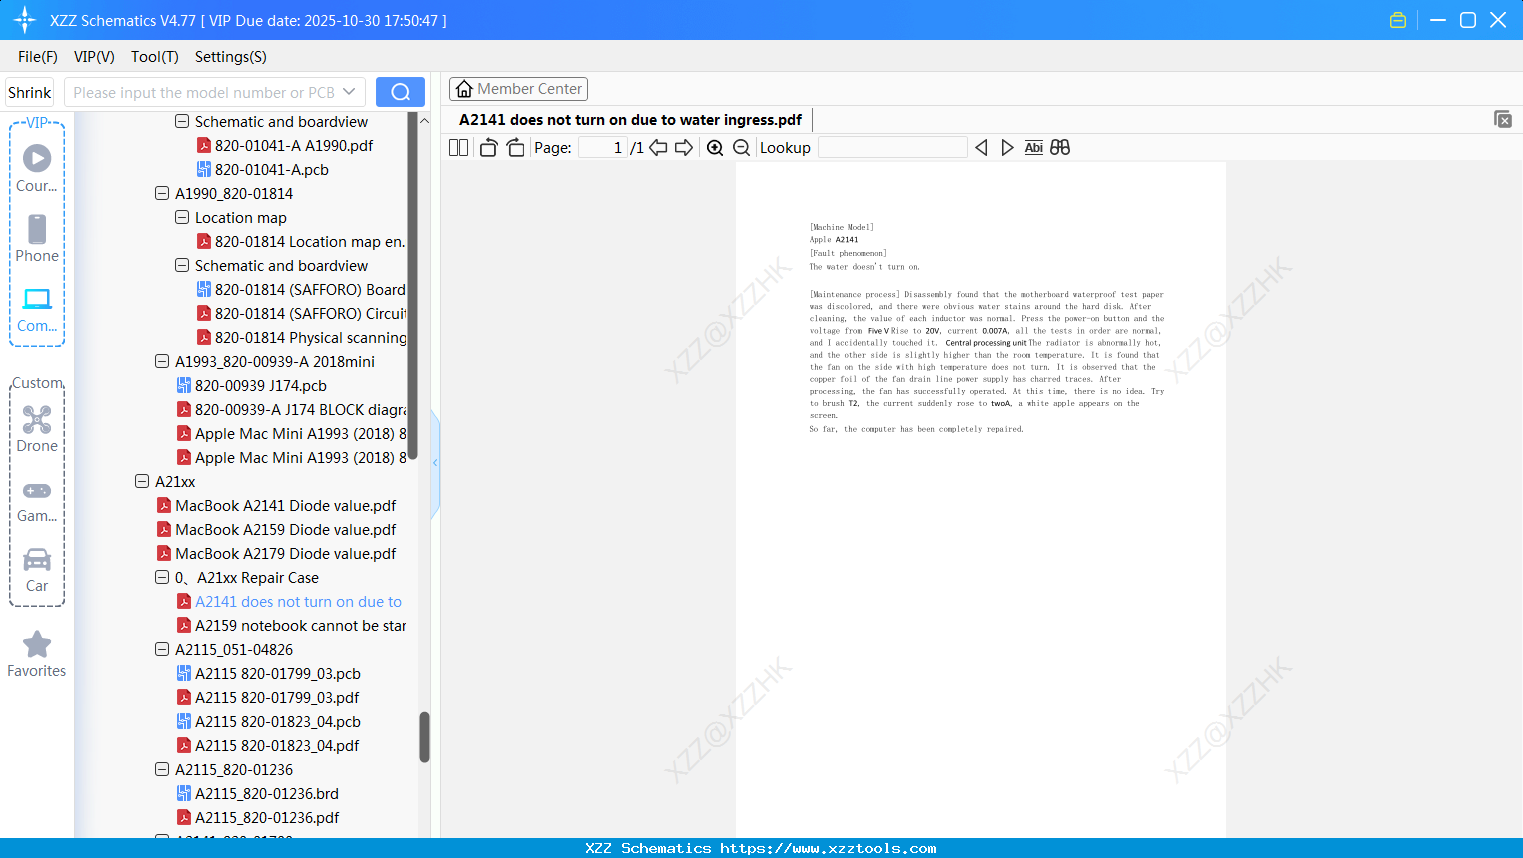
Task: Open 820-00939 J174.pcb file
Action: (252, 385)
